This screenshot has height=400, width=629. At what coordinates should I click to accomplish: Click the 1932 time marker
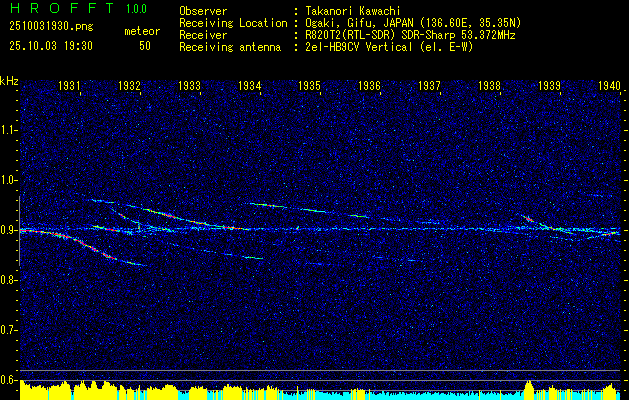click(x=129, y=86)
